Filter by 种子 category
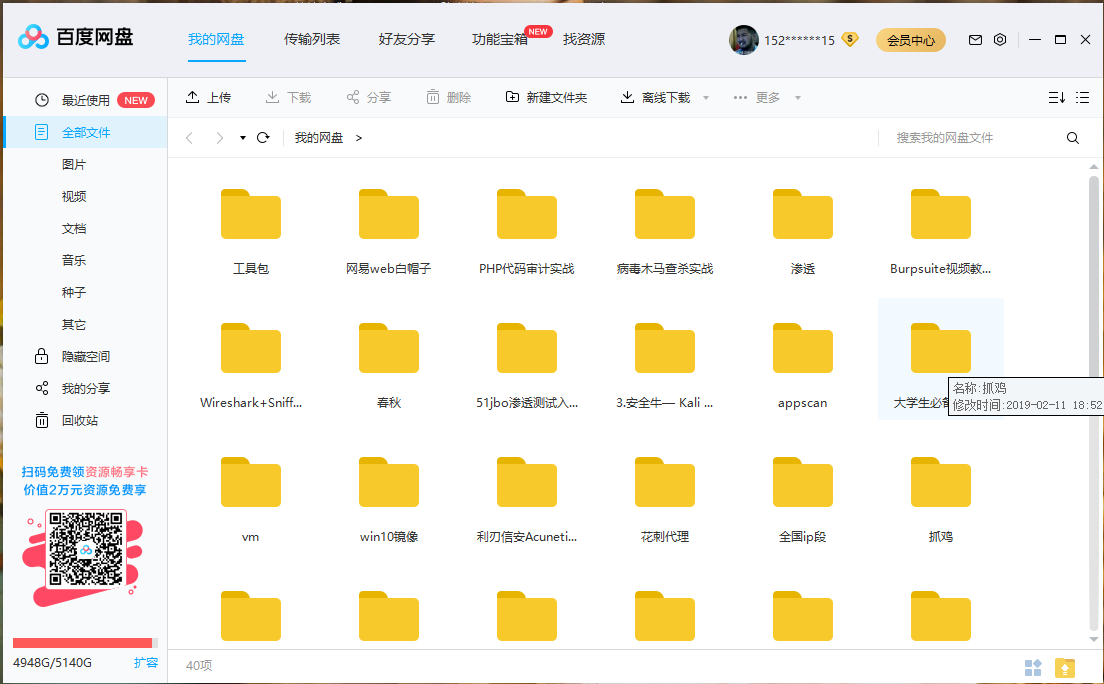 click(74, 292)
